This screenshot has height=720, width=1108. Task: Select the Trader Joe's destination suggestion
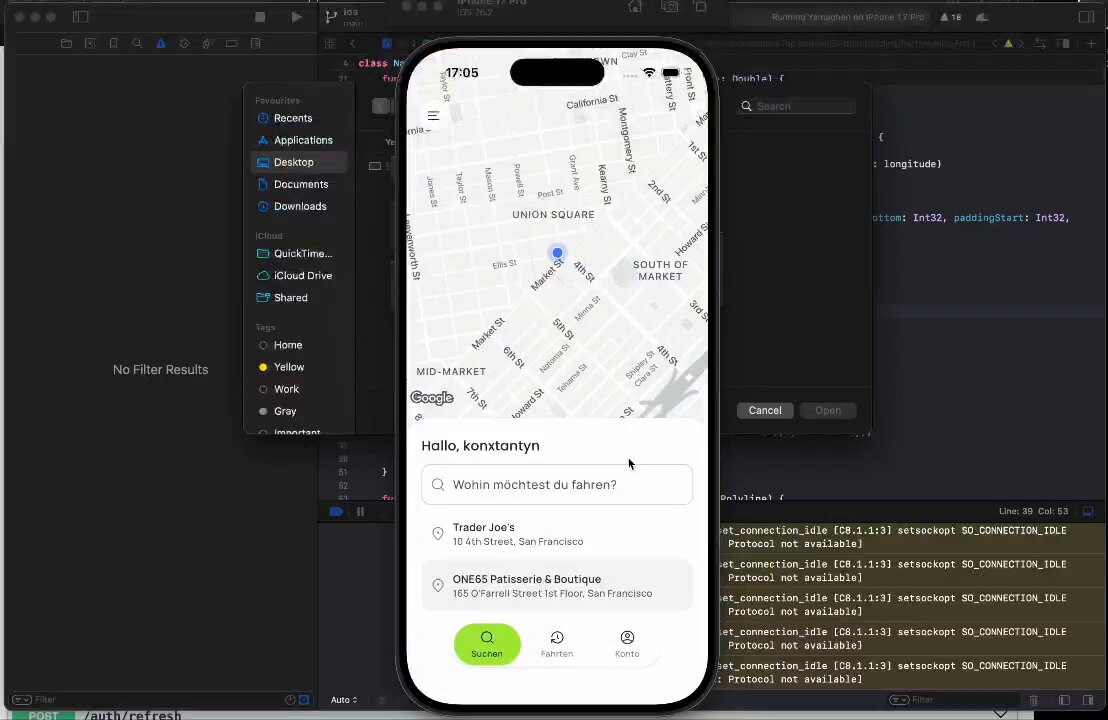point(557,534)
